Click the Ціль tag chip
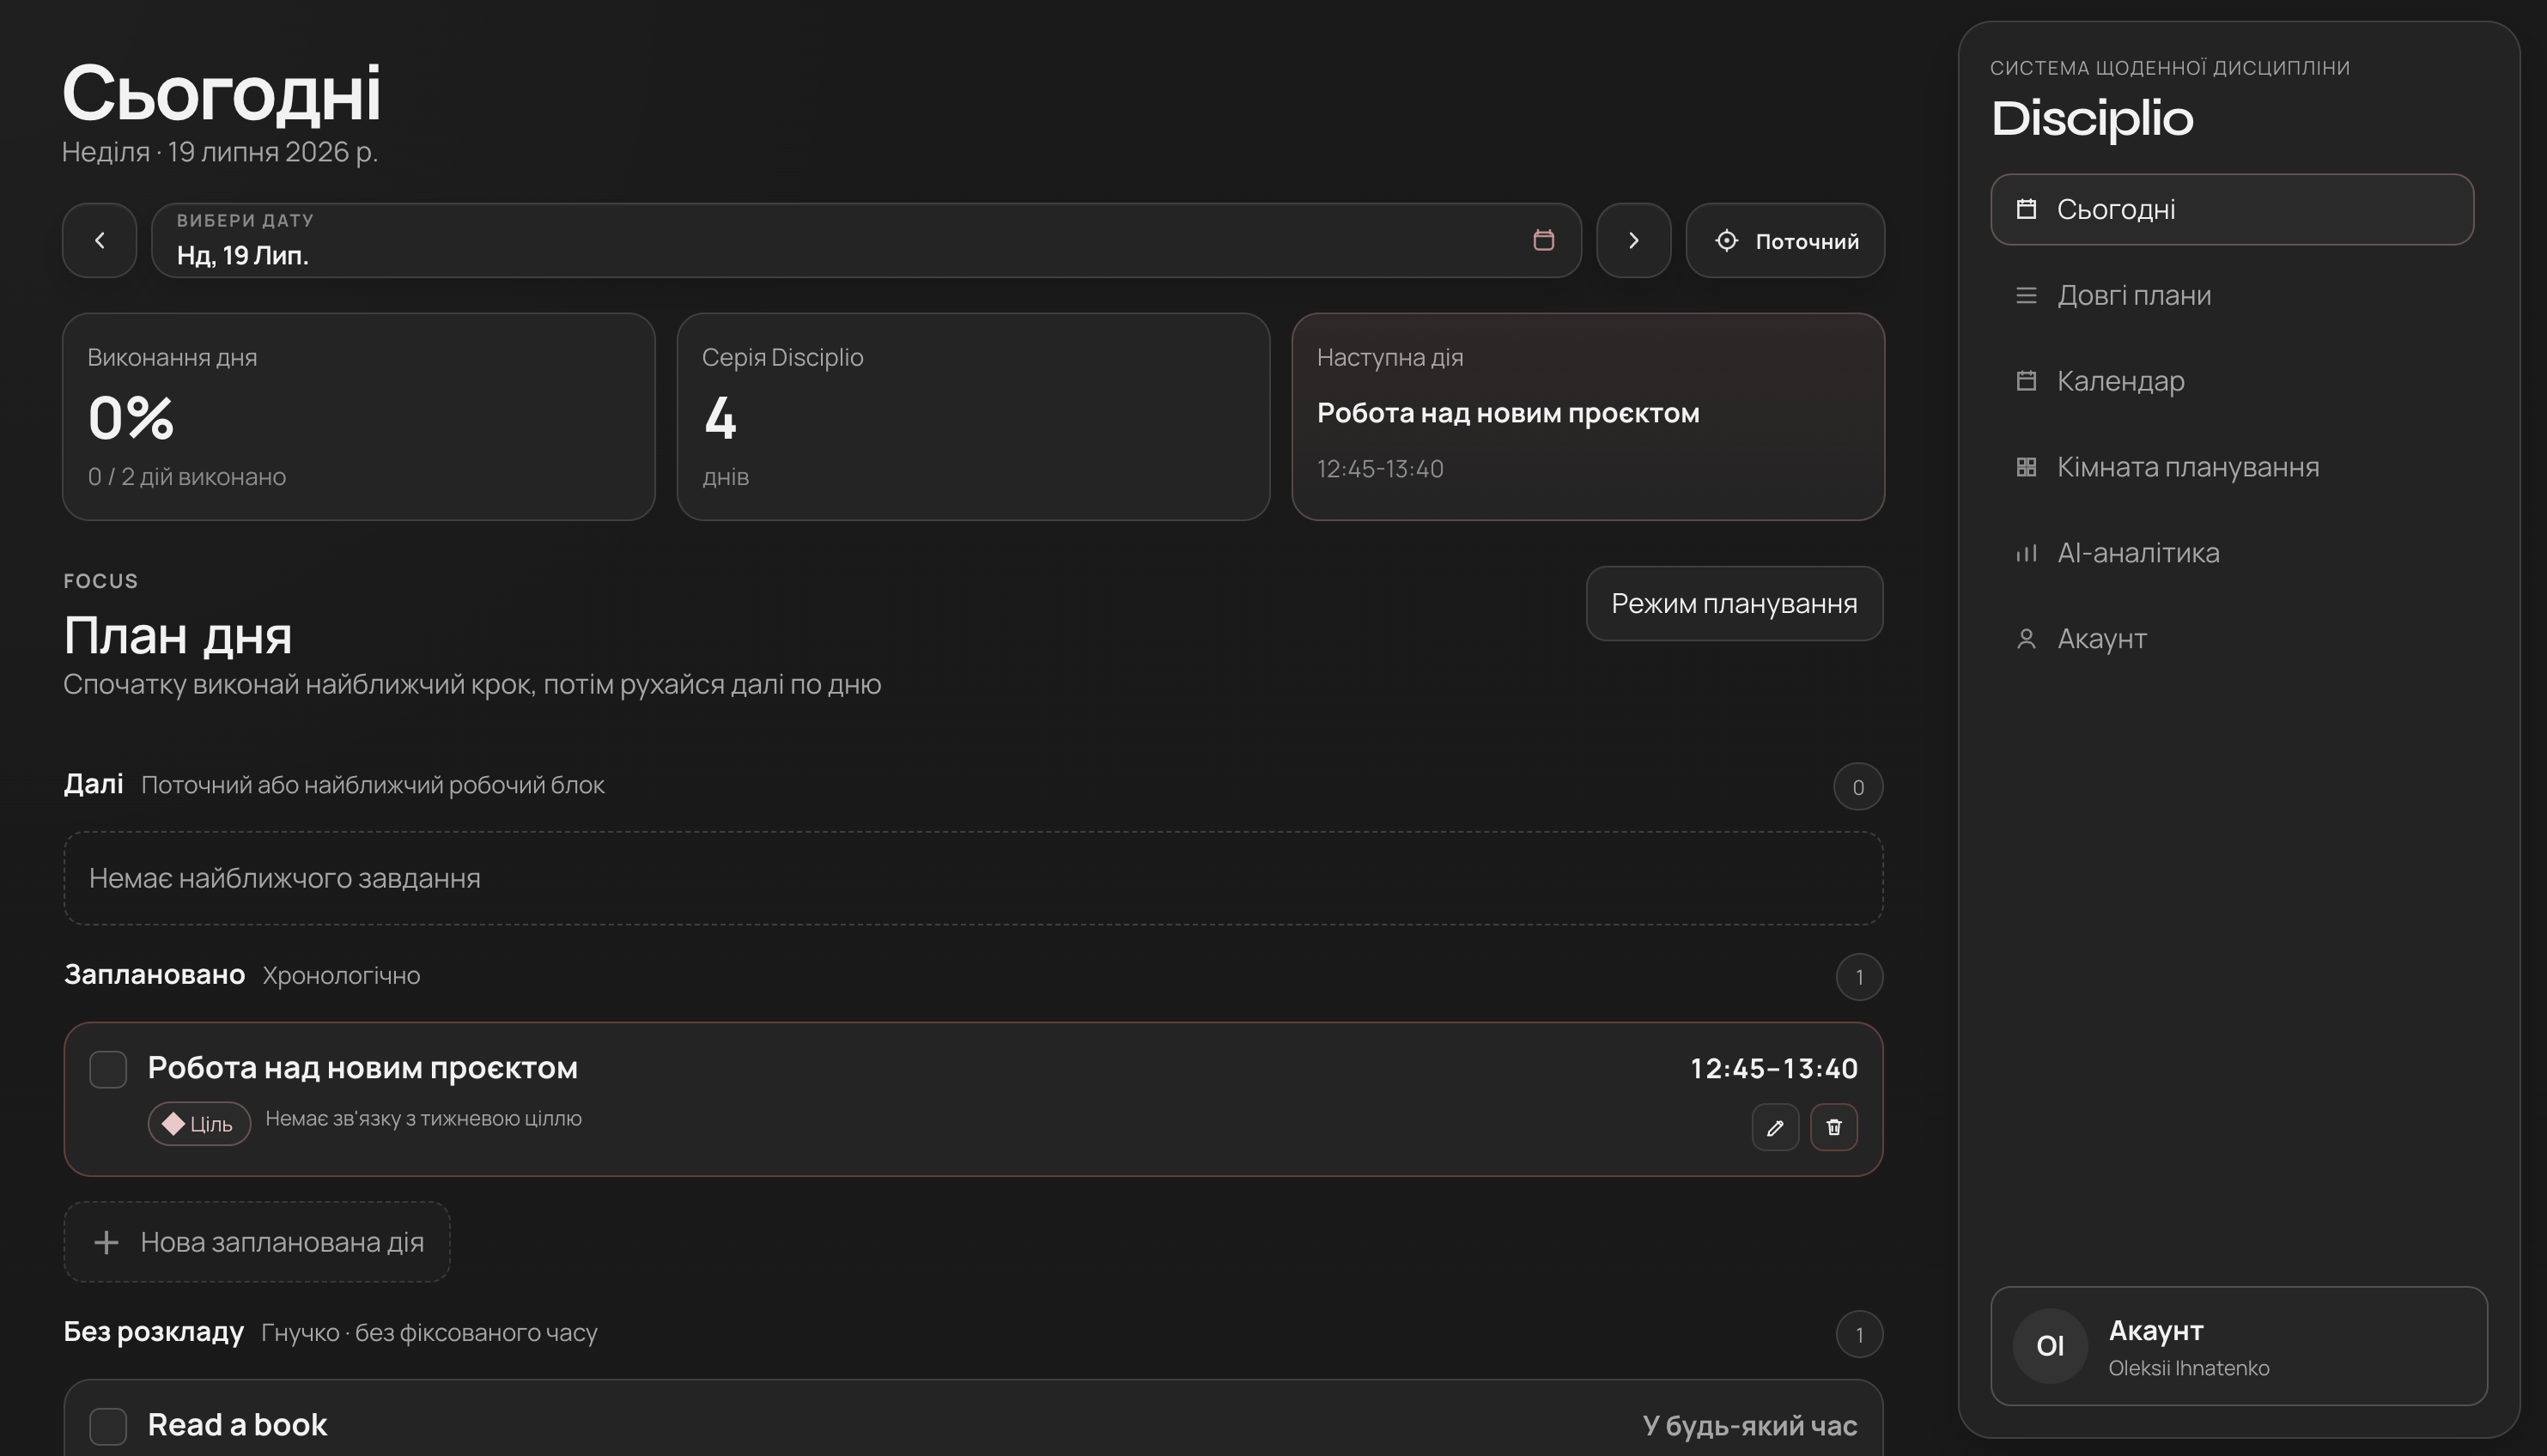Image resolution: width=2547 pixels, height=1456 pixels. coord(199,1124)
